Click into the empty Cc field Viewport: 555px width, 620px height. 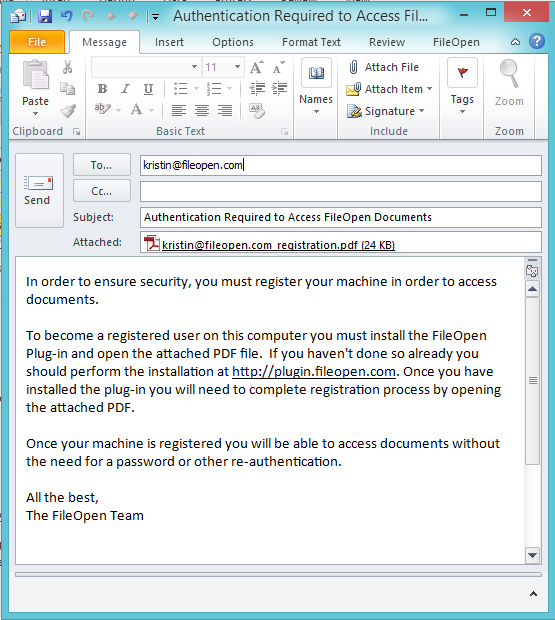[x=341, y=191]
